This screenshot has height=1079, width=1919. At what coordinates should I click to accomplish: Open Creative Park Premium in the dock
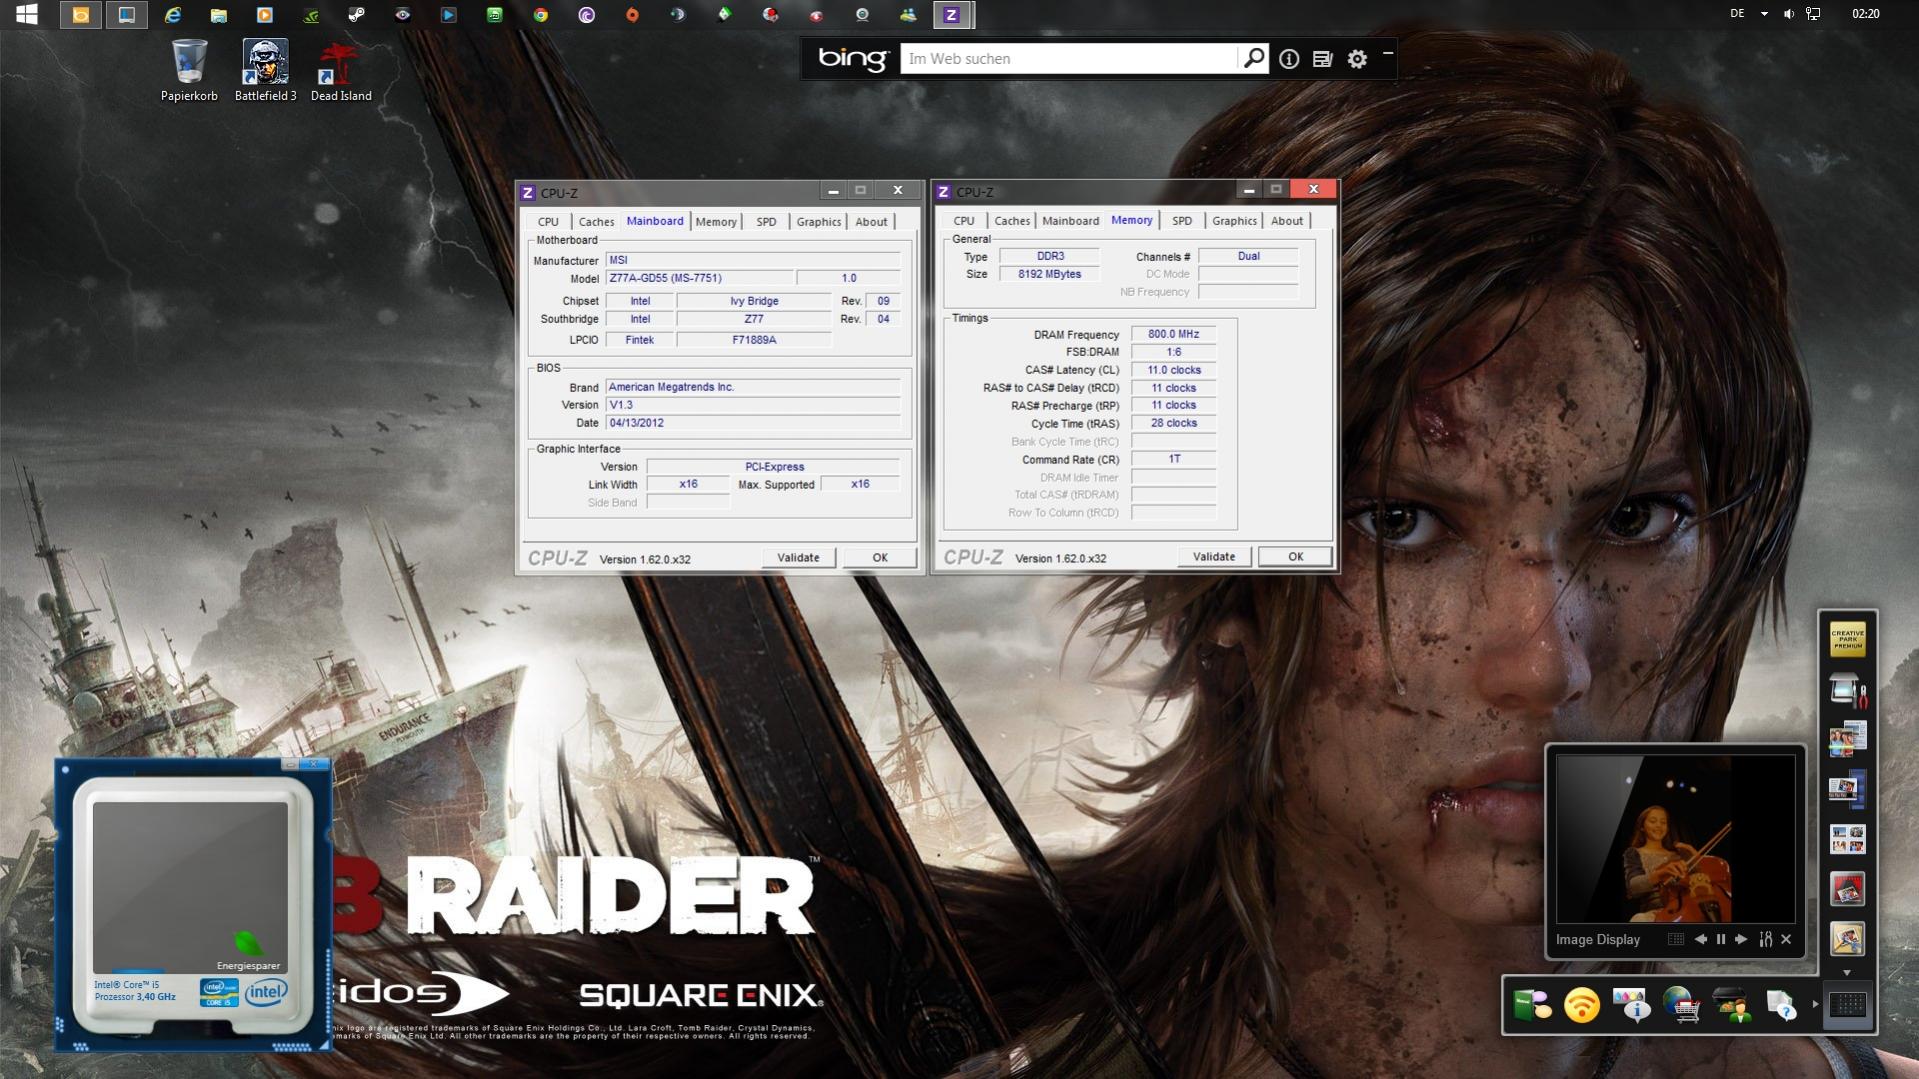point(1847,639)
